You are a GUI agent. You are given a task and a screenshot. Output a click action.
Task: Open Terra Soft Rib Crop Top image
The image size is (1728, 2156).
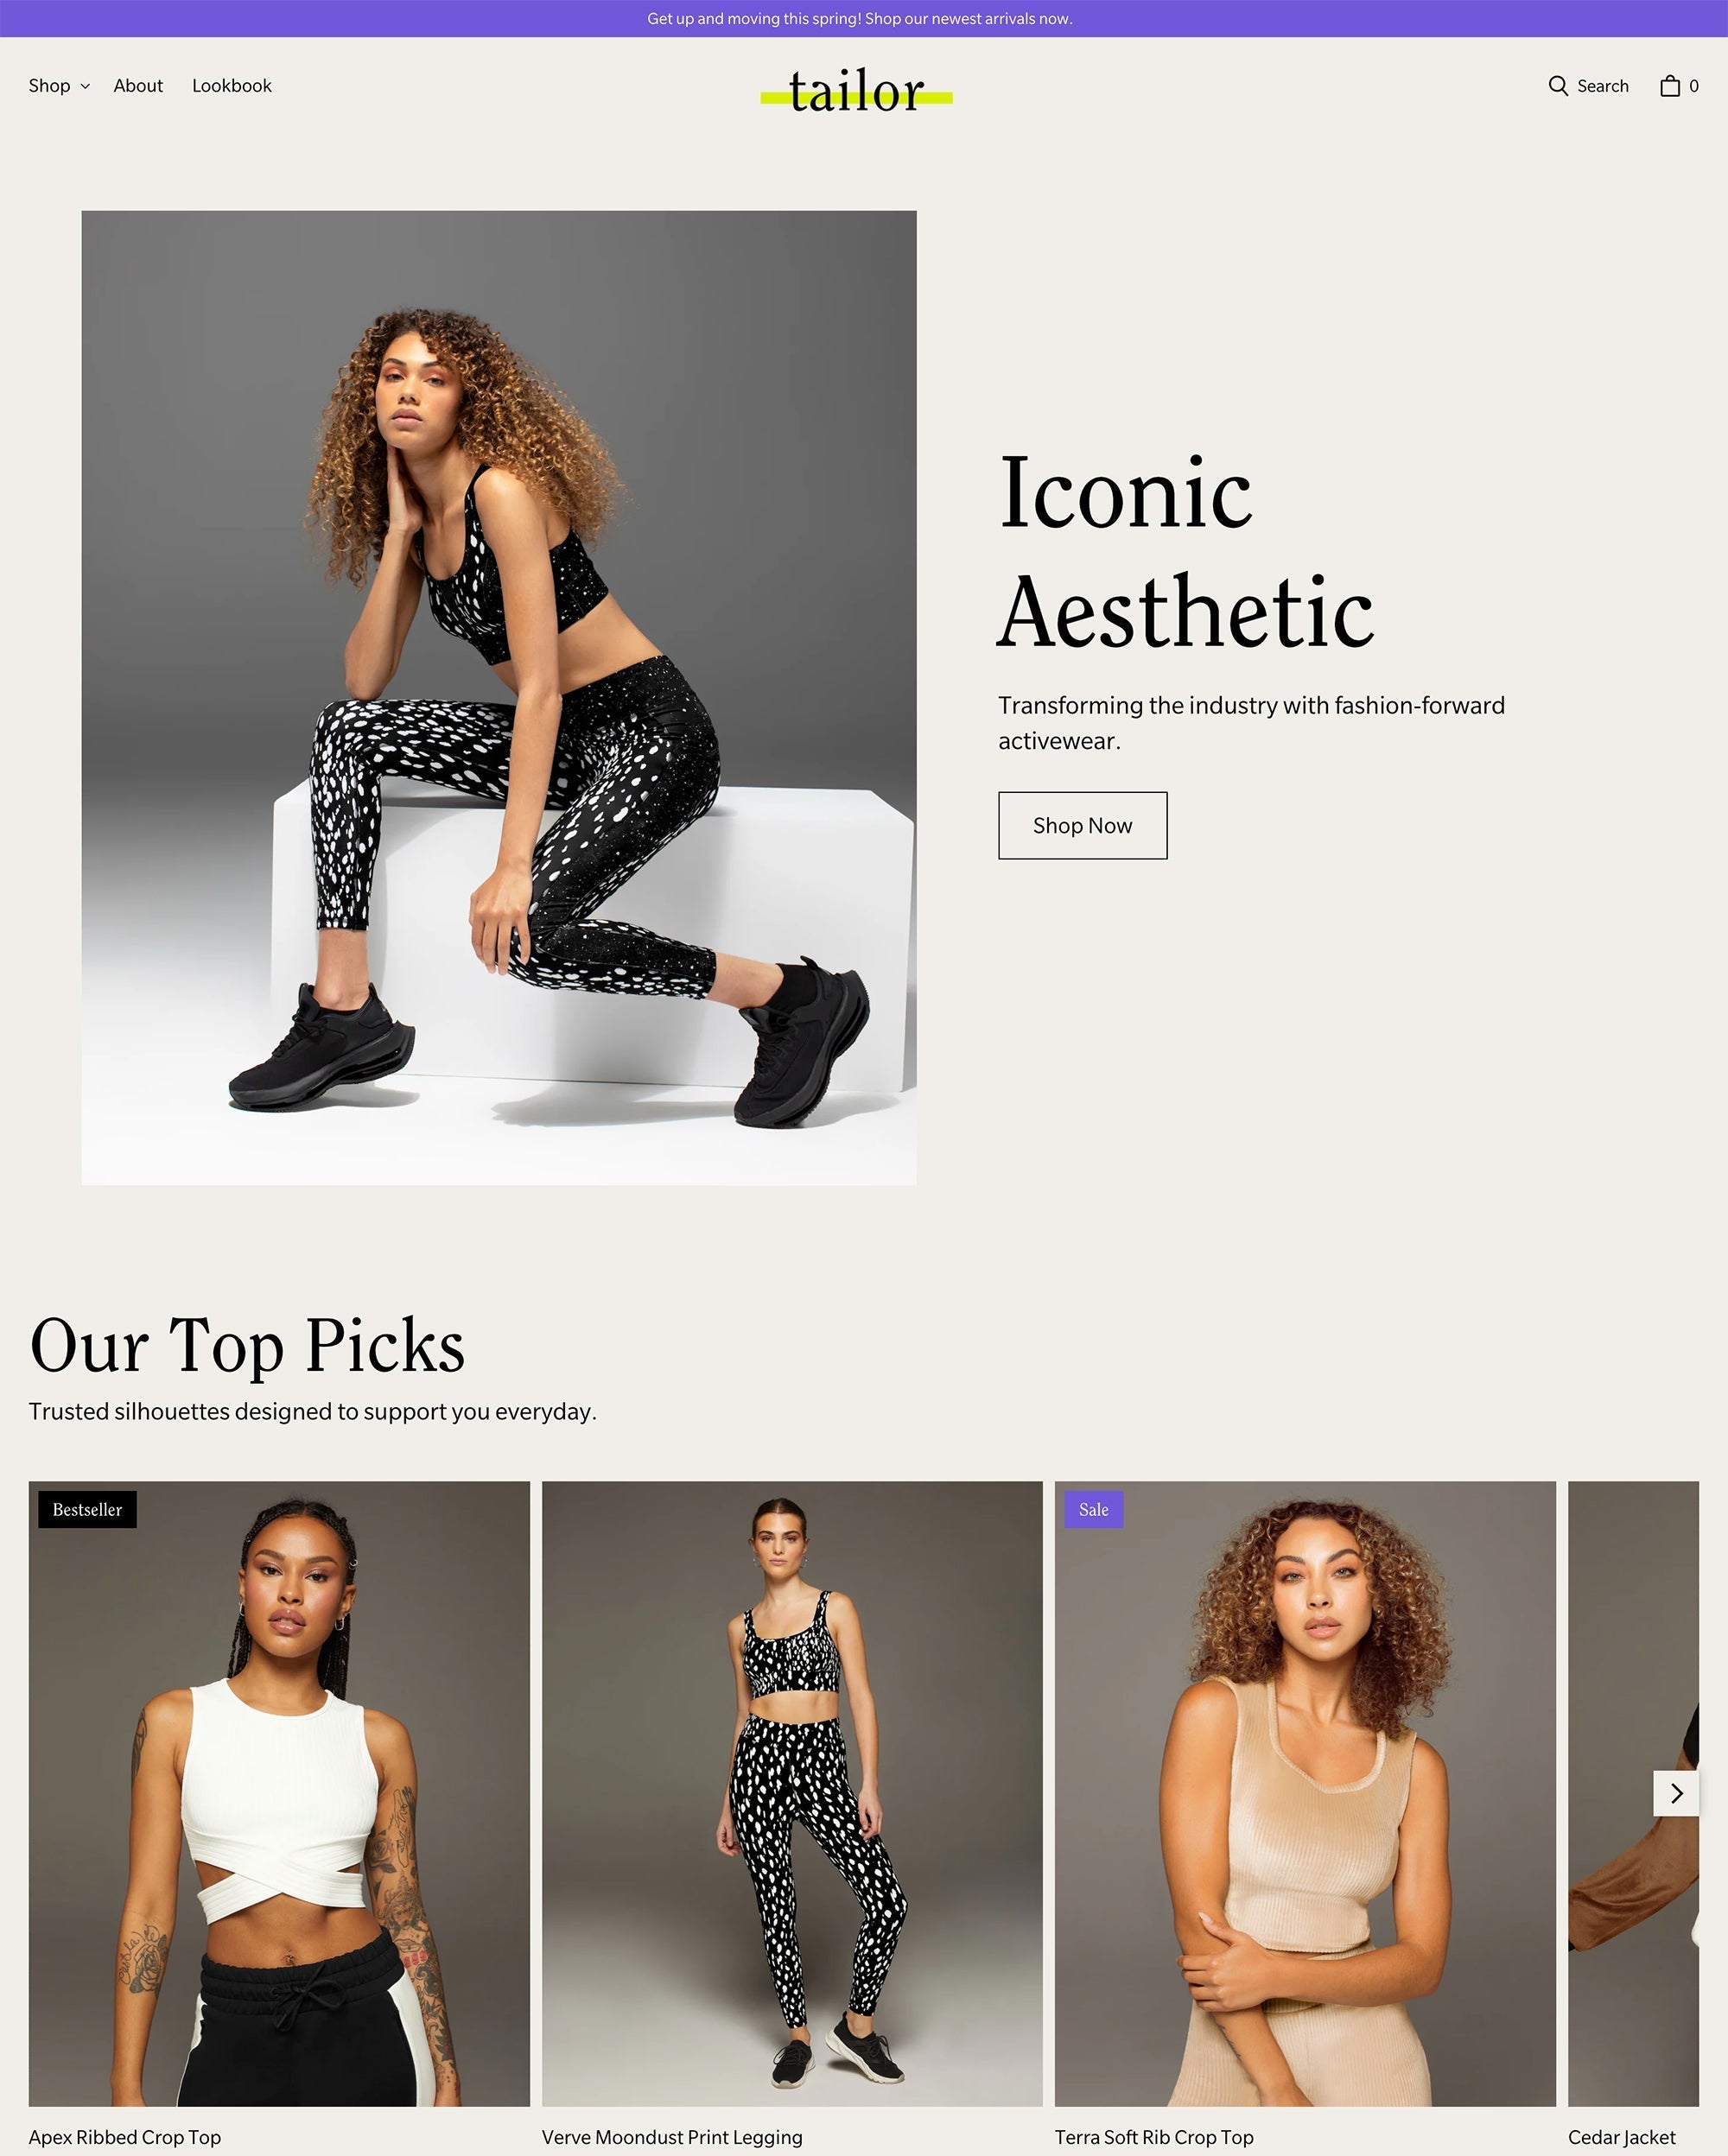click(x=1305, y=1793)
